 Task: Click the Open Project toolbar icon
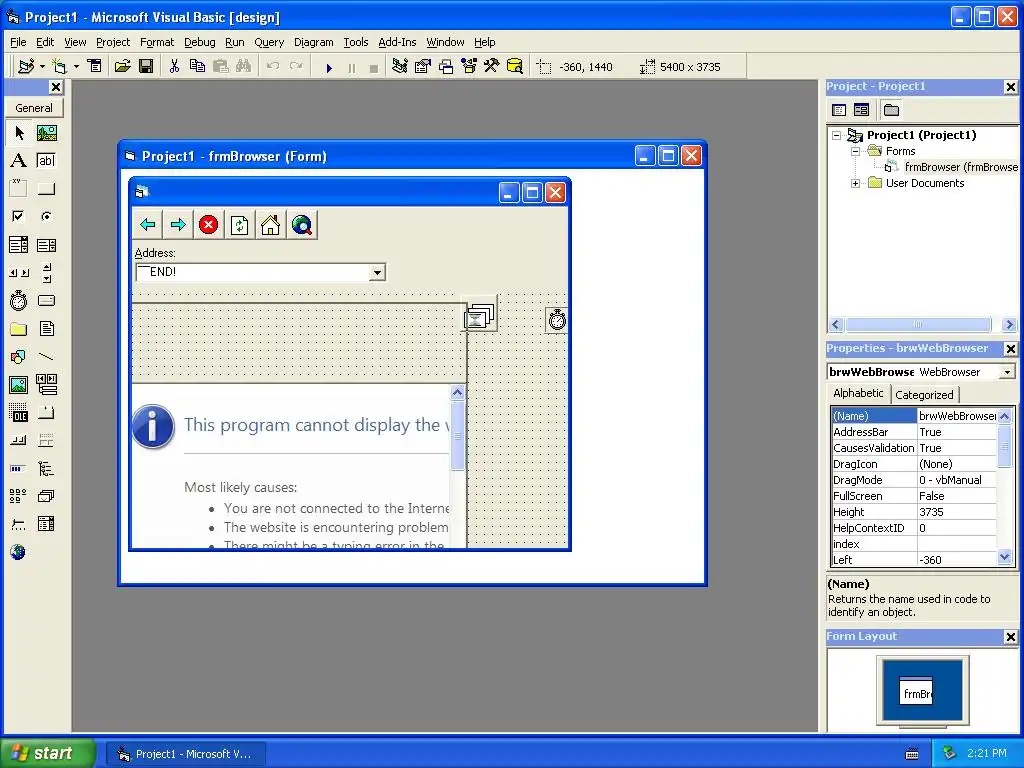click(x=122, y=66)
